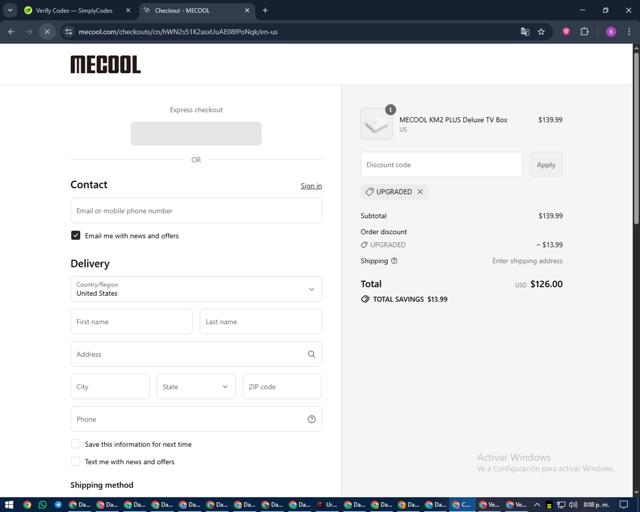Open a new browser tab

tap(265, 11)
